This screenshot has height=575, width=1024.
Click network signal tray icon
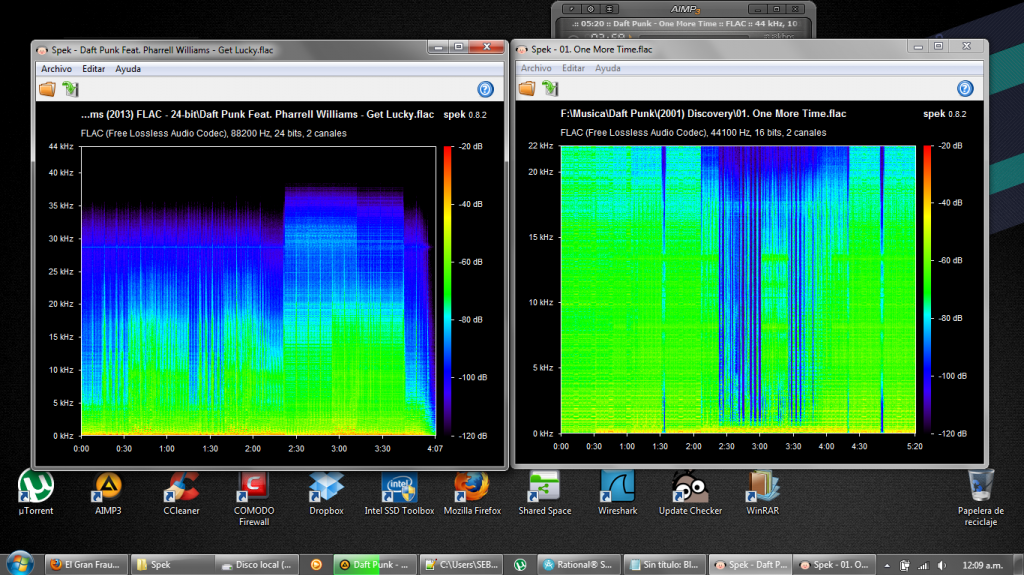[x=923, y=565]
